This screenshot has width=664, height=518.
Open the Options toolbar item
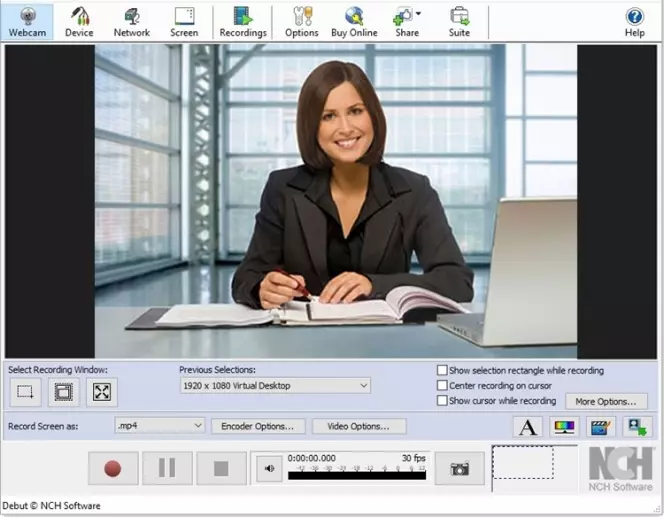[x=302, y=22]
